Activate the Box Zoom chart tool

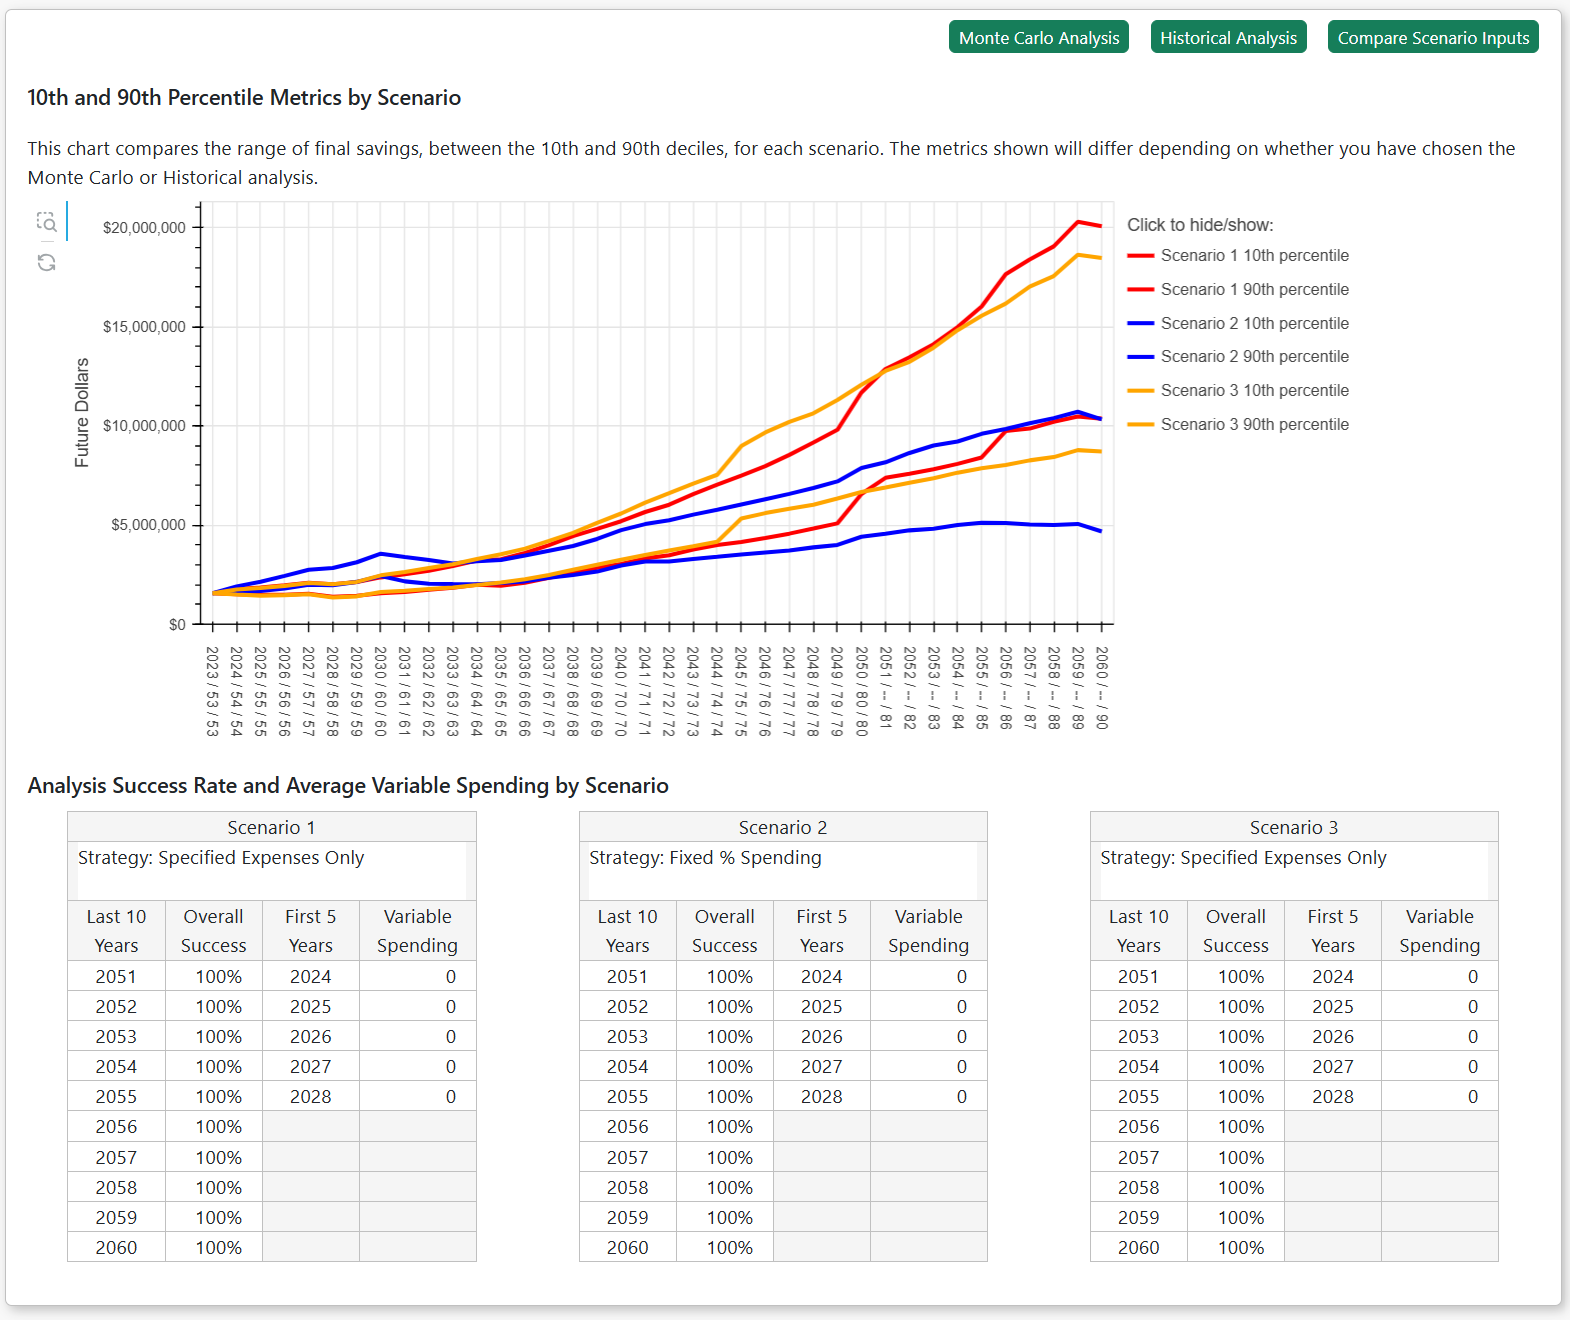46,222
